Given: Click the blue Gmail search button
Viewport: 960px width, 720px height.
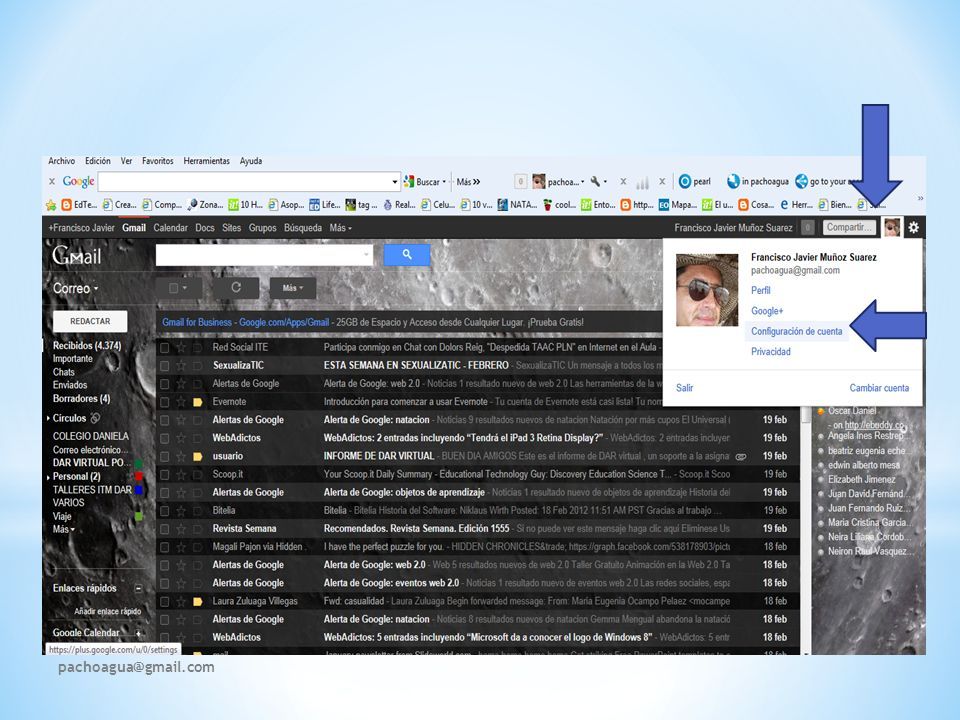Looking at the screenshot, I should coord(407,255).
